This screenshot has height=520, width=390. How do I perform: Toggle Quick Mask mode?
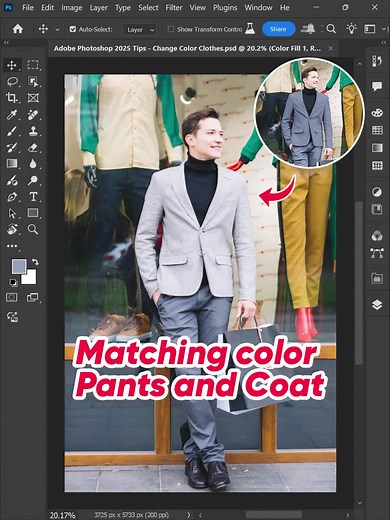tap(12, 297)
